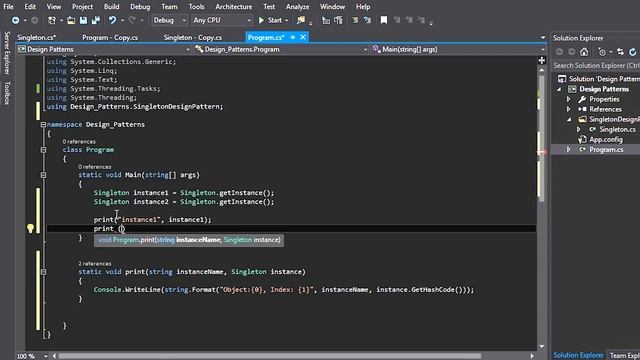Click the Navigate Backward toolbar arrow
Screen dimensions: 640x360
click(15, 20)
